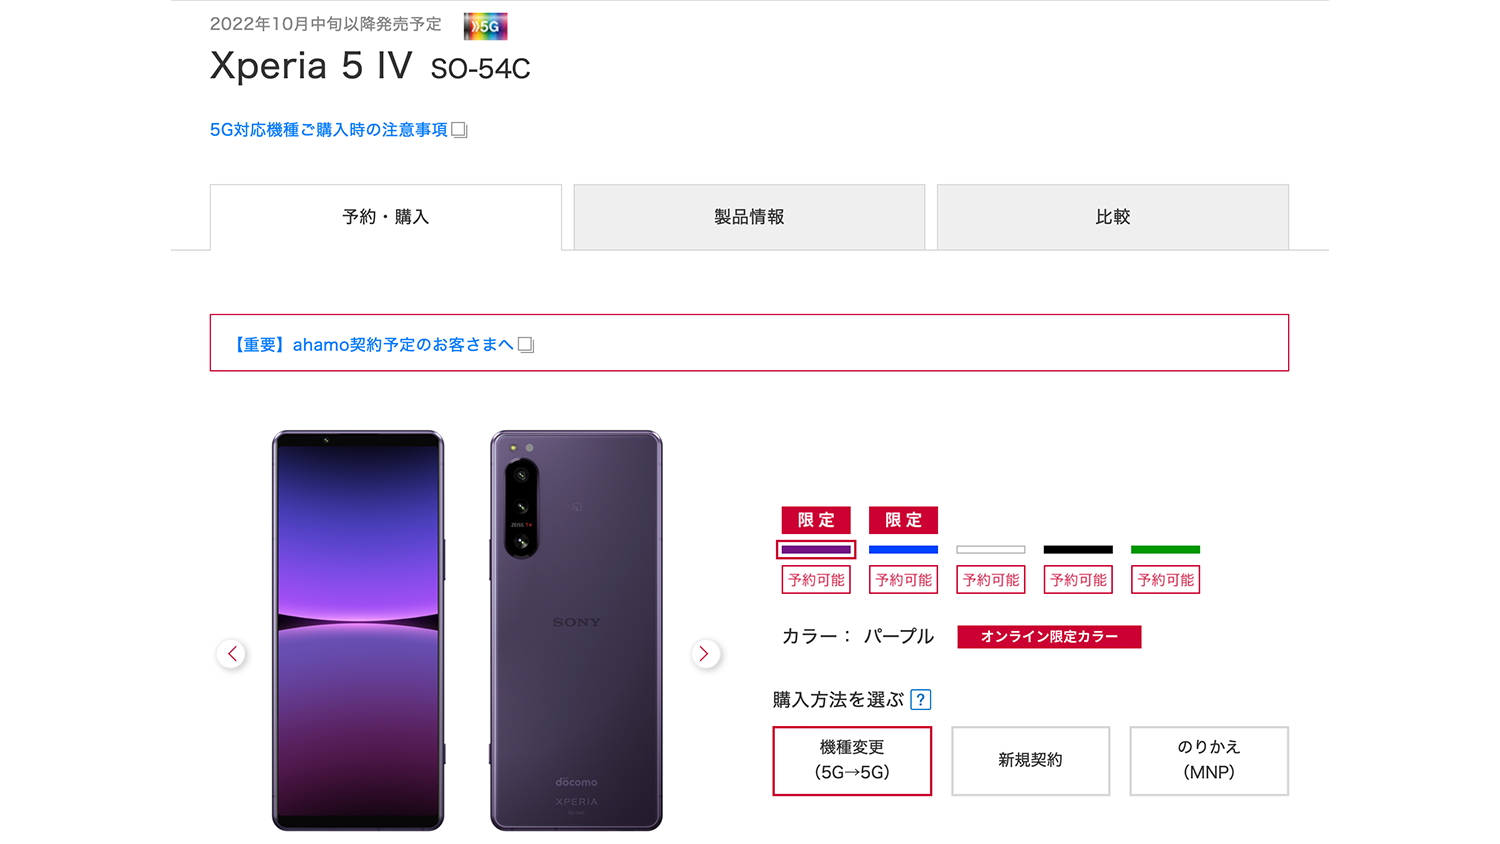Click the 限定 badge above blue
The width and height of the screenshot is (1500, 844).
click(903, 520)
